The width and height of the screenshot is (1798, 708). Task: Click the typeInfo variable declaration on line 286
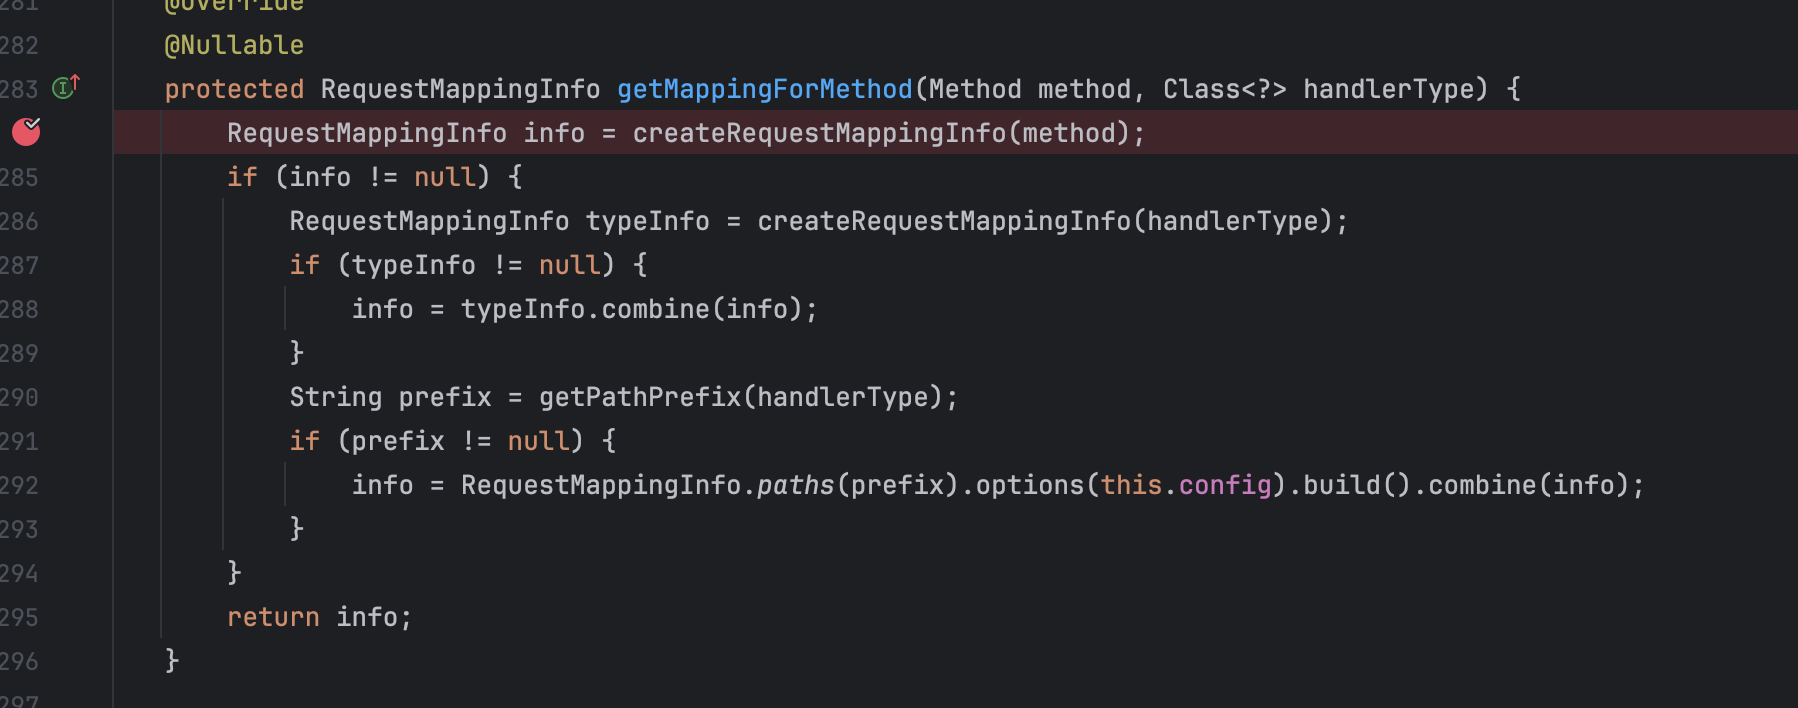coord(647,221)
